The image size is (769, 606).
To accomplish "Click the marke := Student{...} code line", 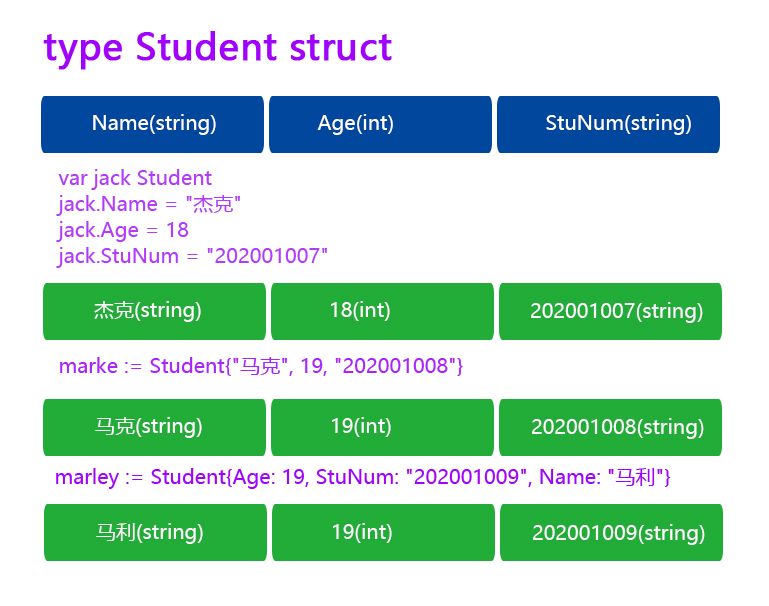I will 261,366.
